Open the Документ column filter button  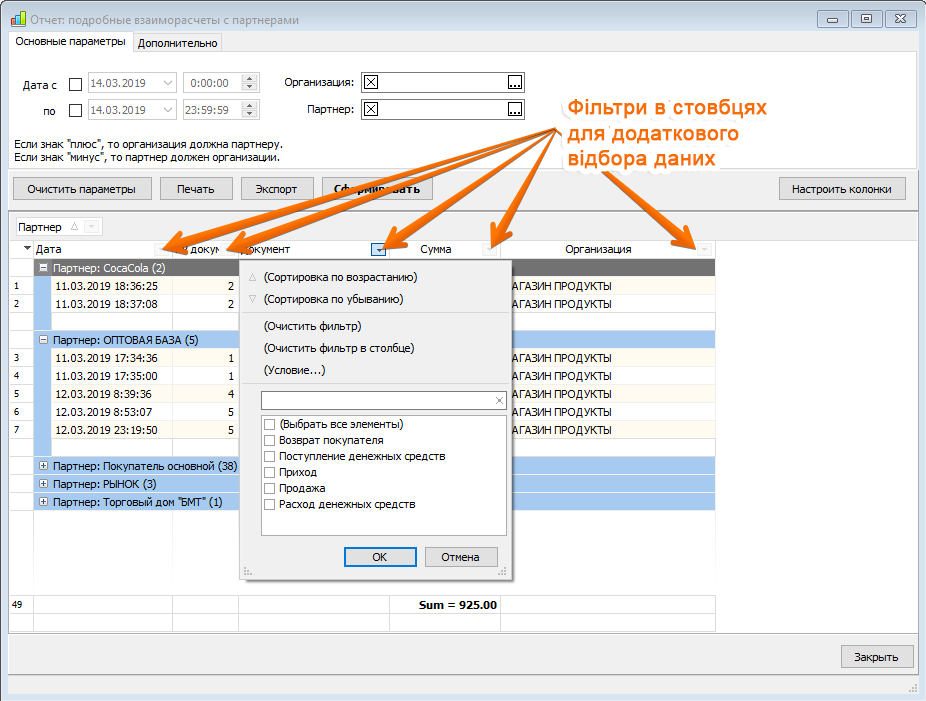click(x=379, y=250)
